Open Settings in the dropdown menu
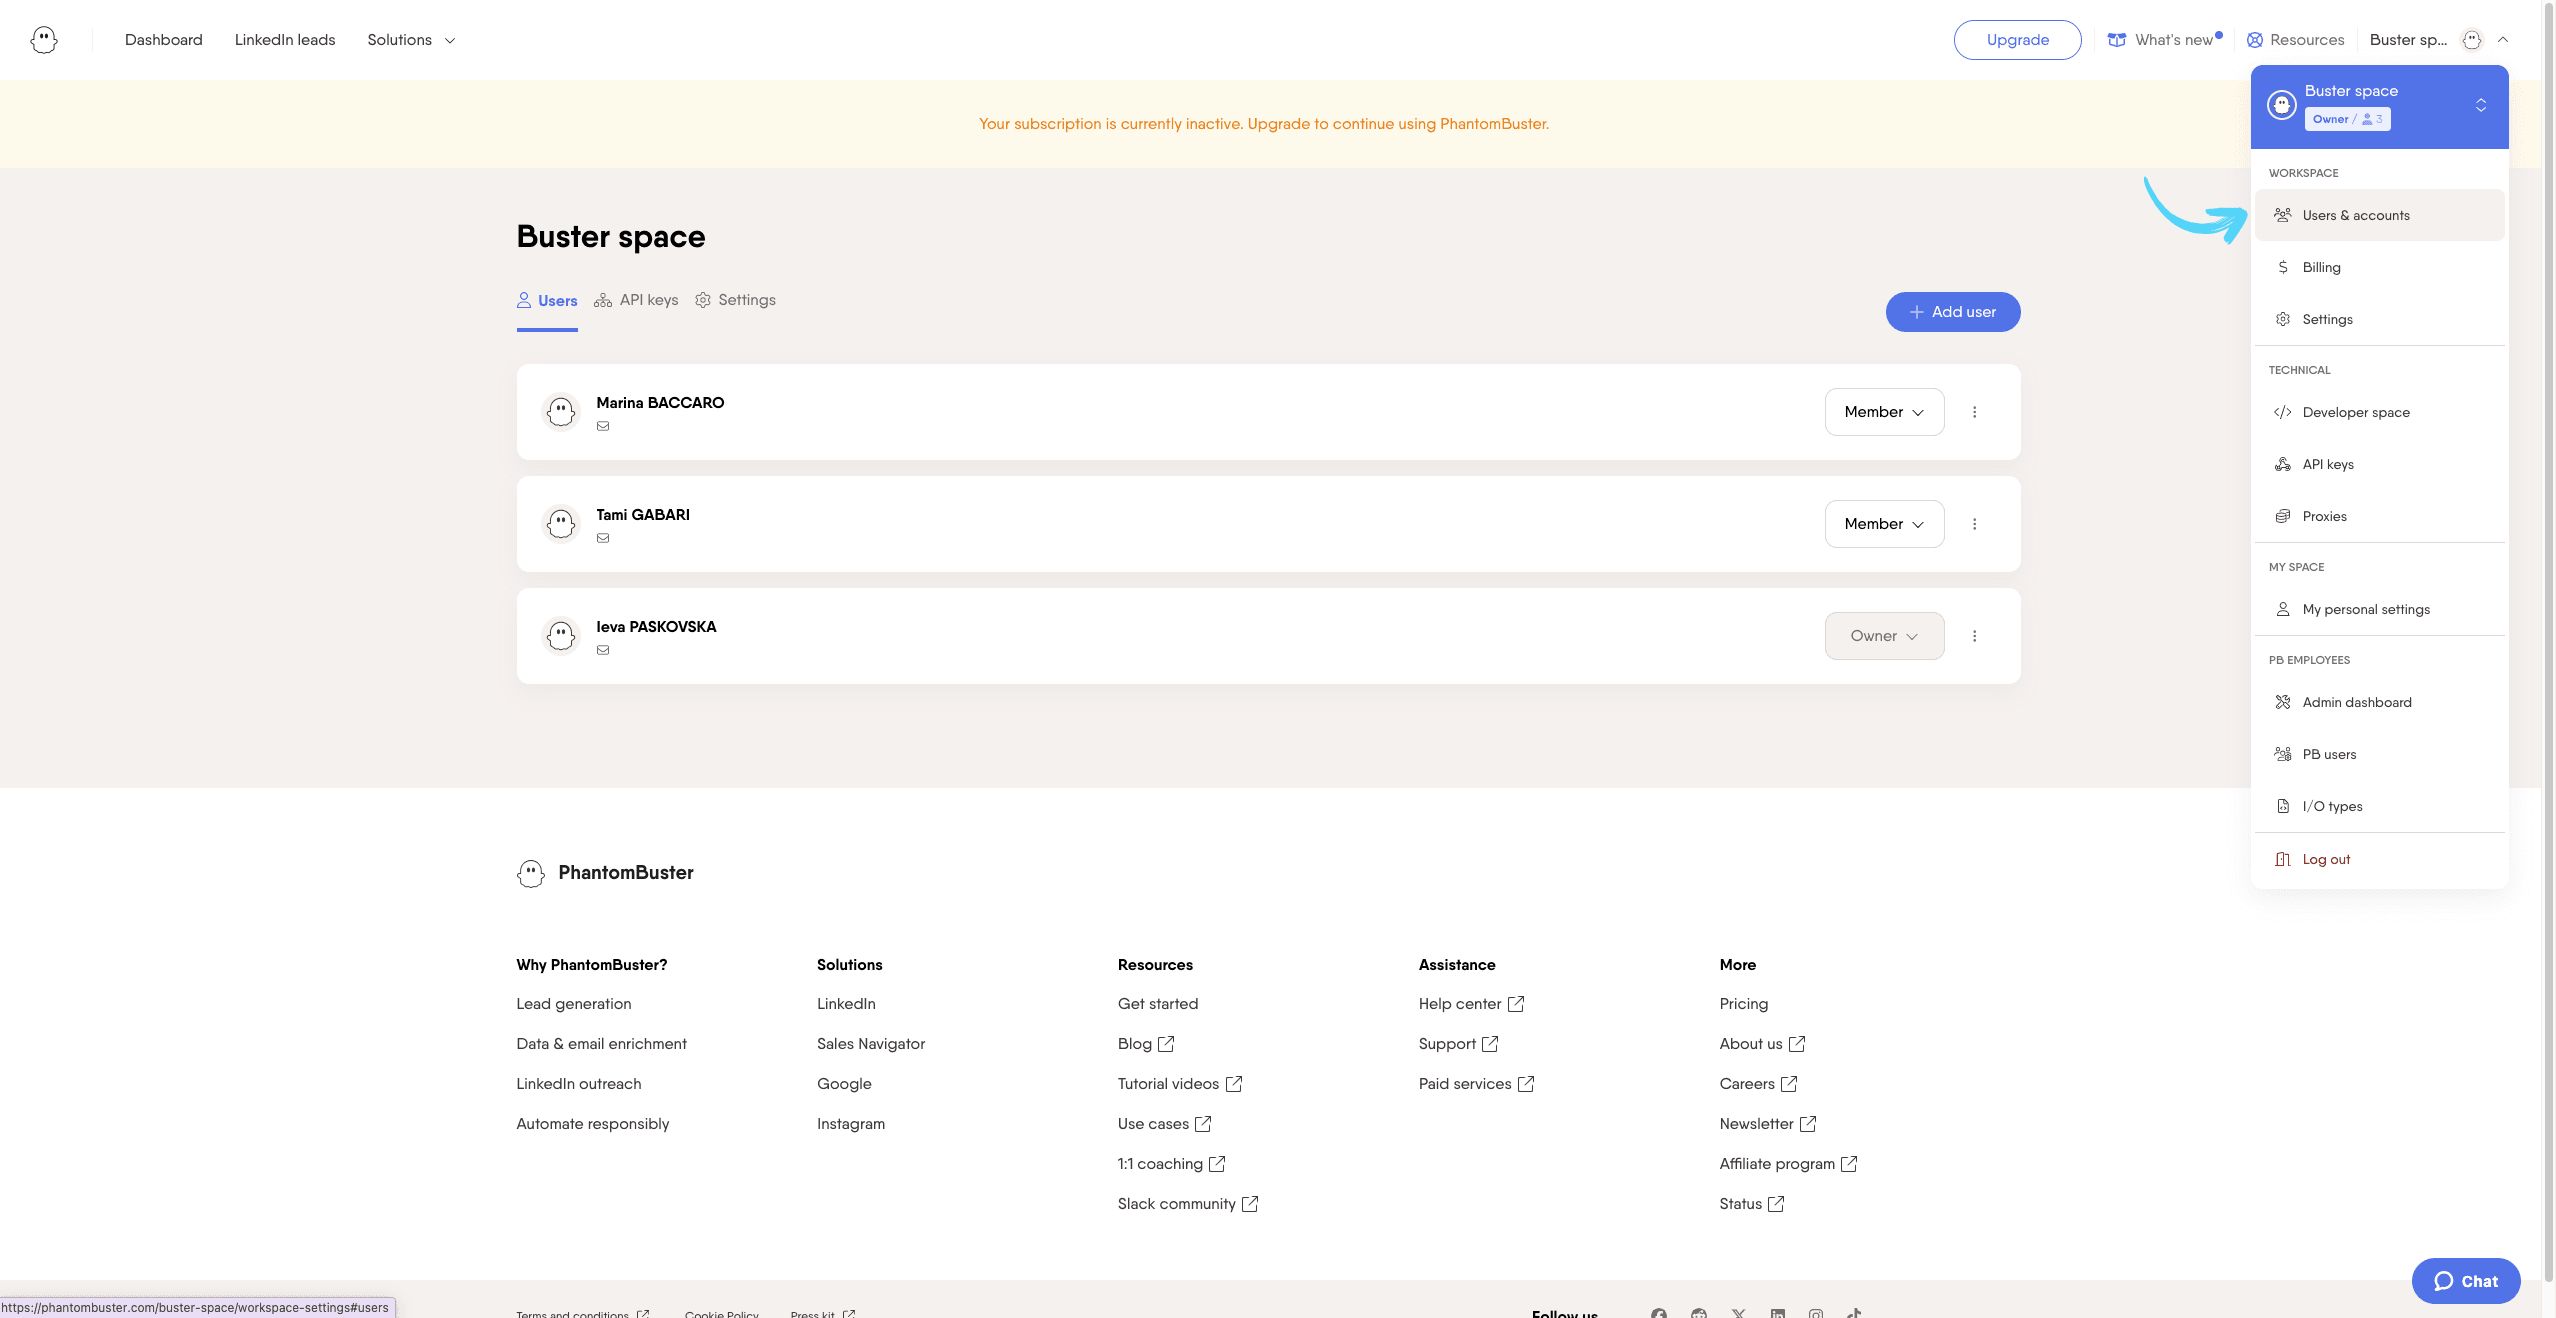This screenshot has width=2556, height=1318. pos(2379,319)
